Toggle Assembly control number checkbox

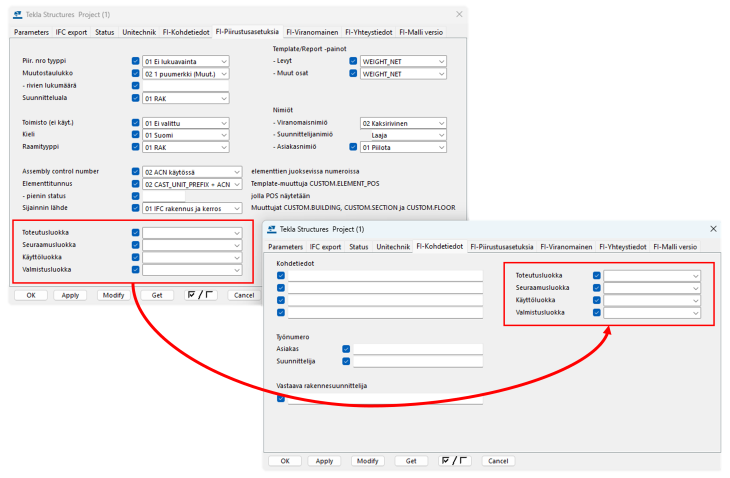pos(135,172)
